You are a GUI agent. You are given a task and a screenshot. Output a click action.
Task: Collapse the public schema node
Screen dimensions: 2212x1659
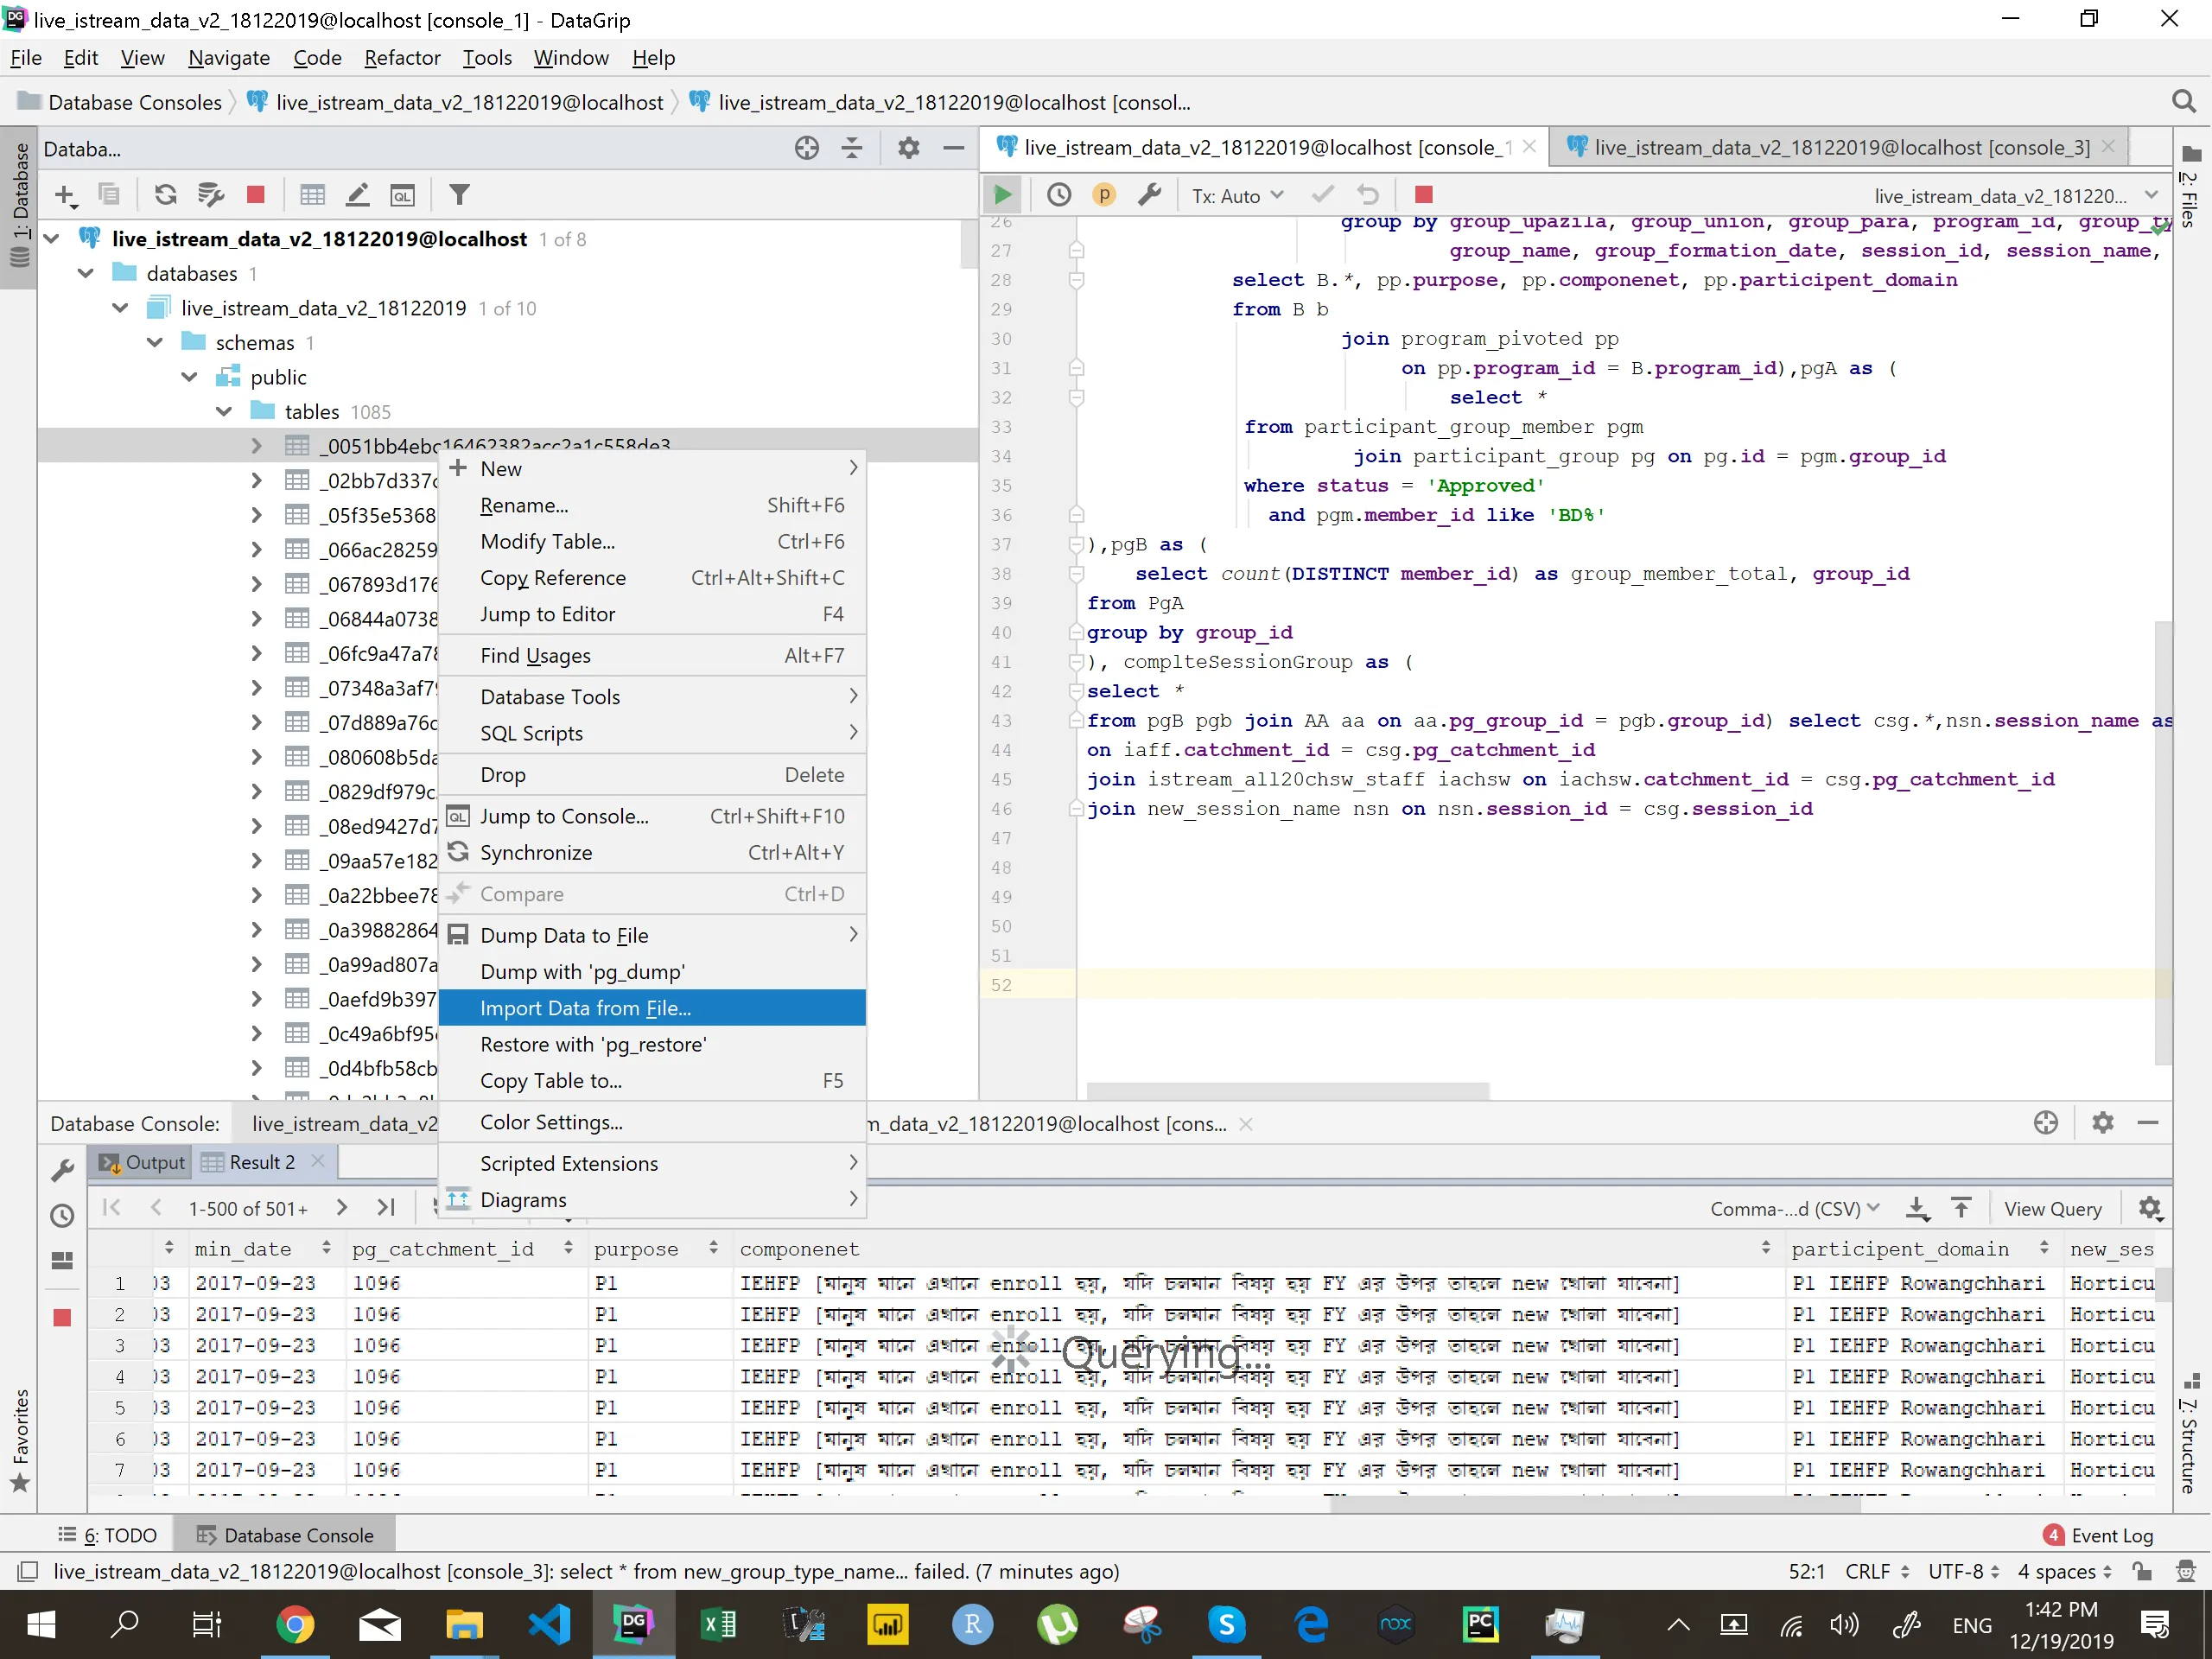point(189,377)
